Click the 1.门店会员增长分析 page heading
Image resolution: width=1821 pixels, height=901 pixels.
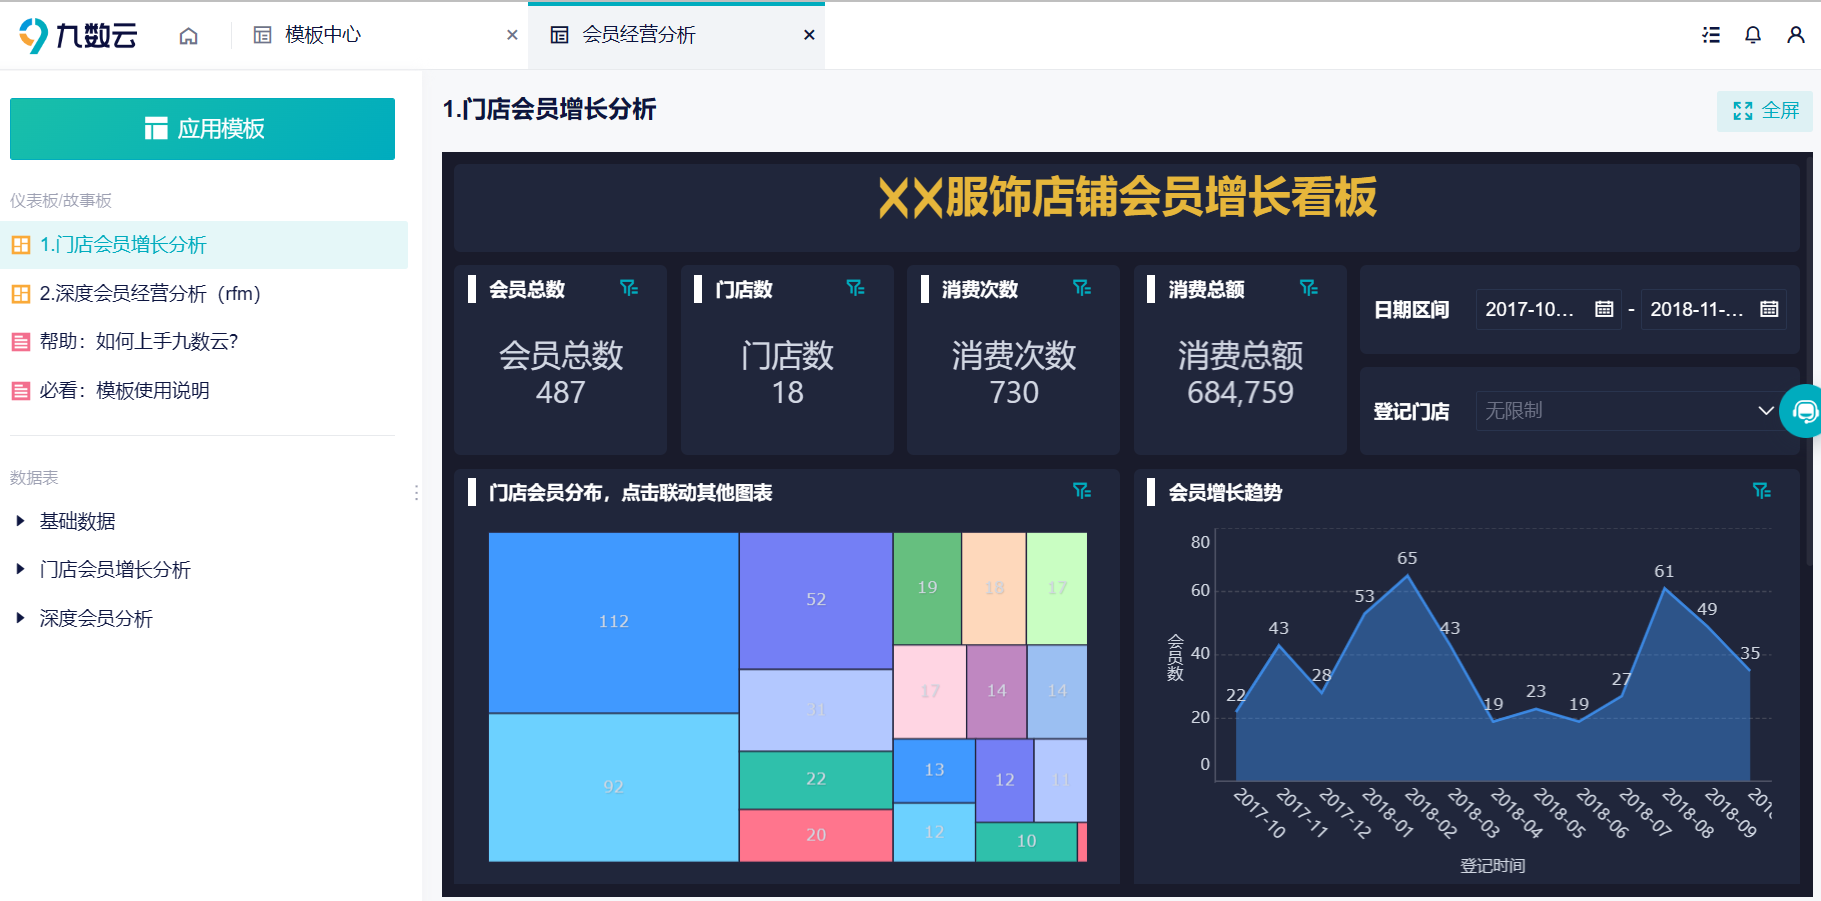tap(549, 109)
